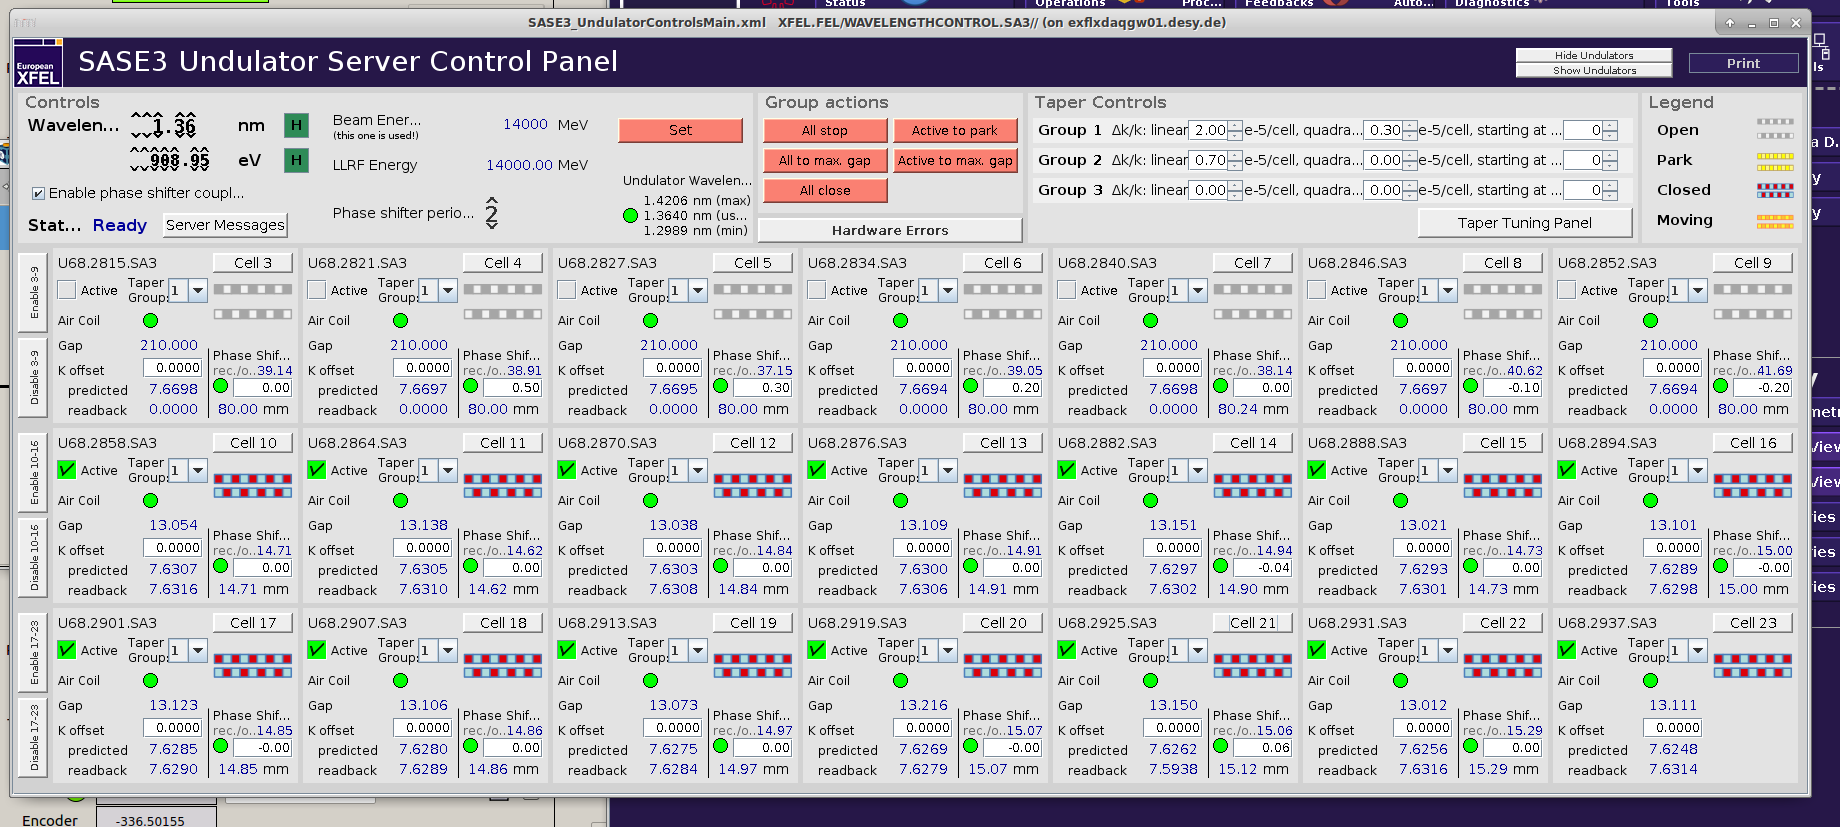Click the Disable 3-9 side tab
1840x827 pixels.
[x=33, y=377]
